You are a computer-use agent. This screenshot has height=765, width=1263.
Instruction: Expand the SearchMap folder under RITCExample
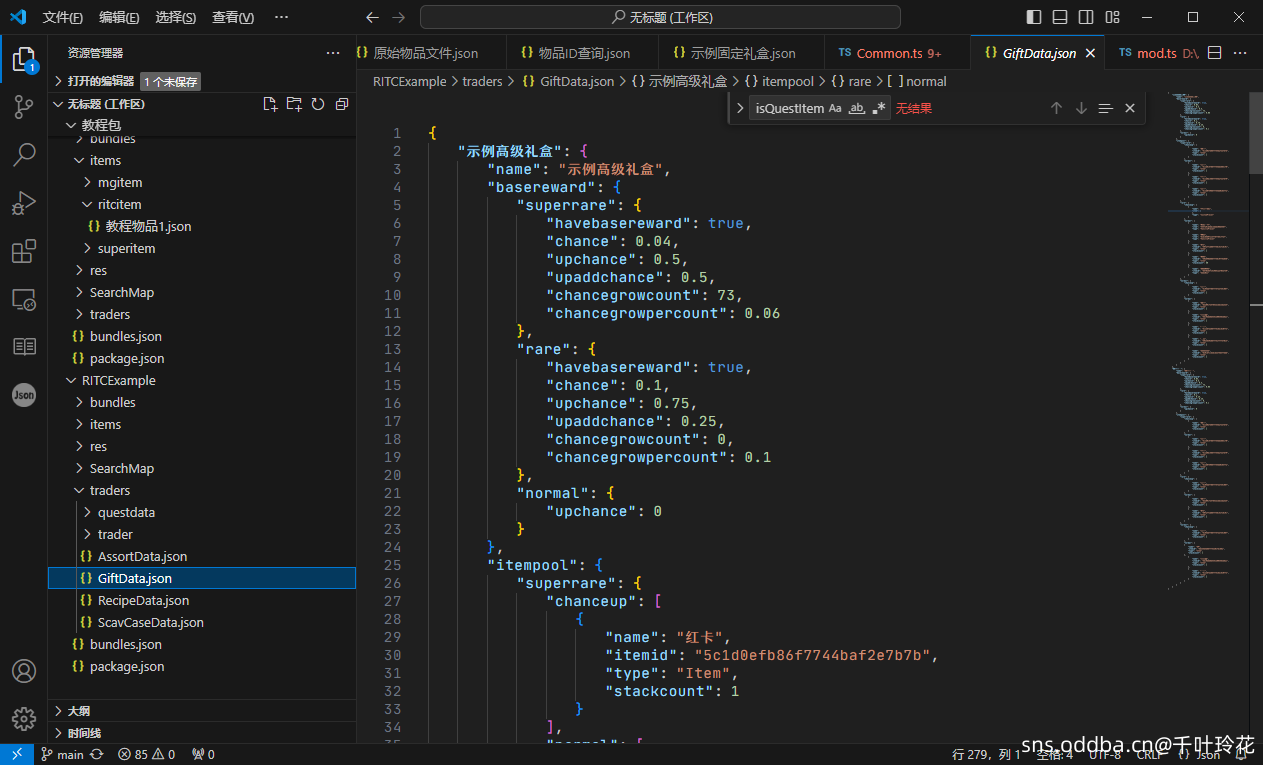coord(202,468)
